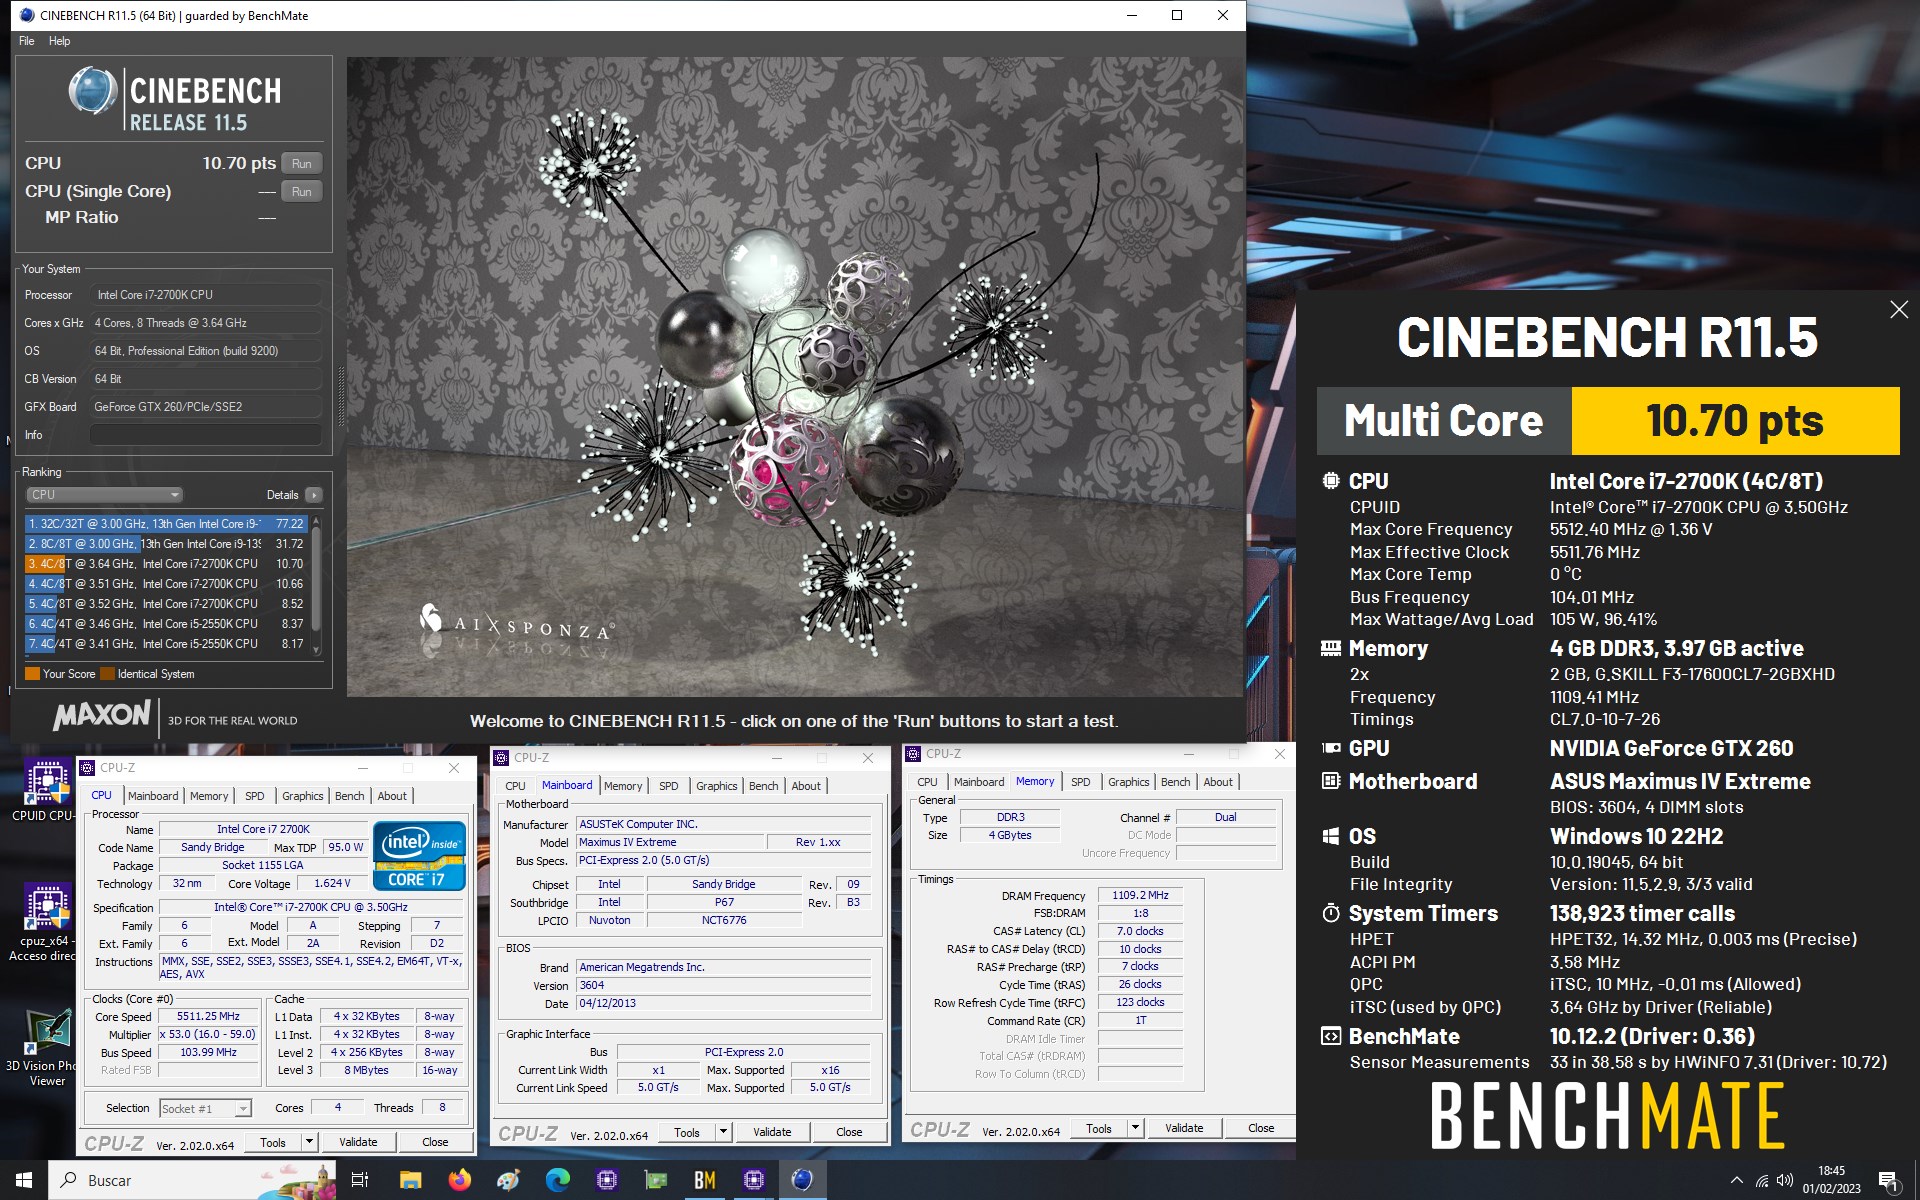Open Tools dropdown arrow in CPU-Z Mainboard window
The height and width of the screenshot is (1200, 1920).
tap(723, 1132)
